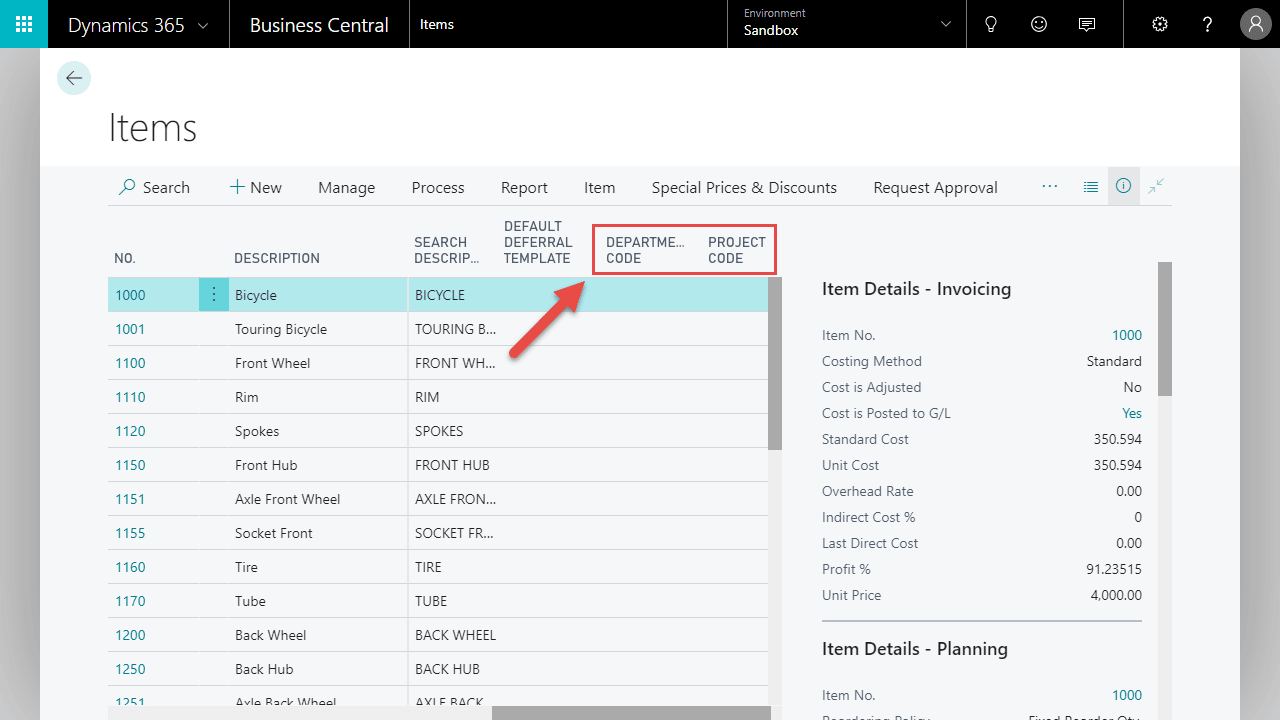Click the list view layout icon
The image size is (1280, 720).
pos(1091,187)
